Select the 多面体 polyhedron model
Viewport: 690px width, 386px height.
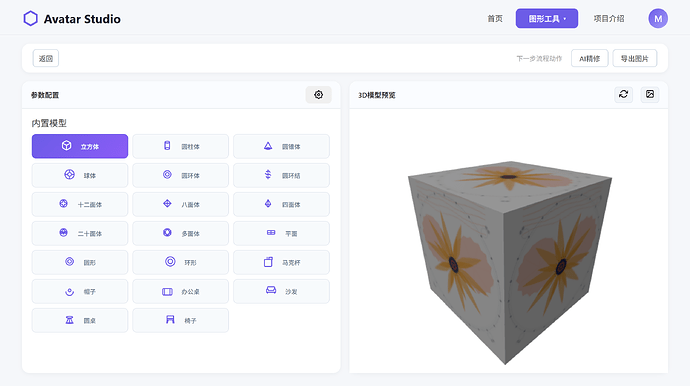coord(180,233)
